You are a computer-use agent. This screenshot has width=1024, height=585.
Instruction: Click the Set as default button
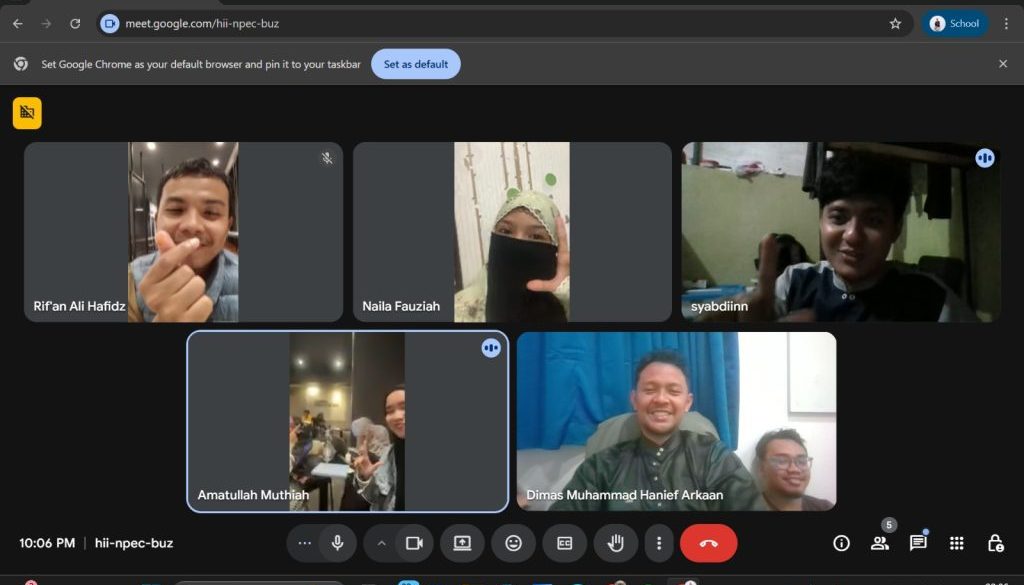[x=415, y=64]
